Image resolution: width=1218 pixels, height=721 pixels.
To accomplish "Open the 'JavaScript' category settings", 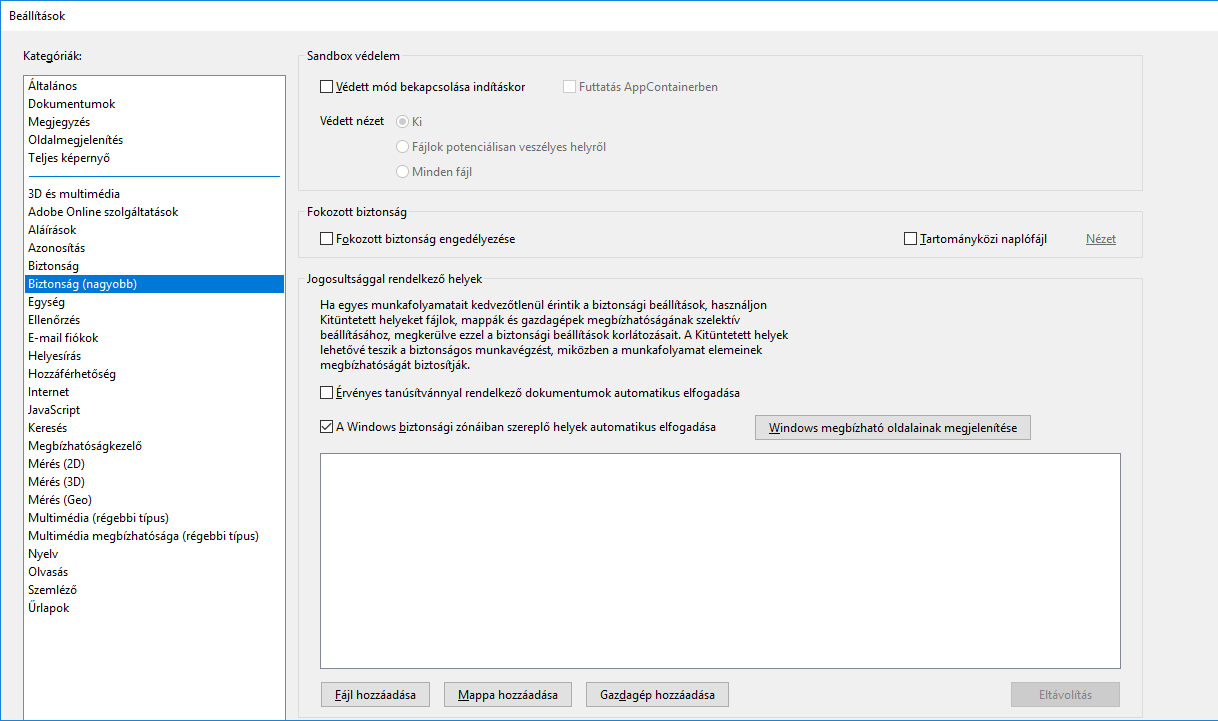I will 54,410.
